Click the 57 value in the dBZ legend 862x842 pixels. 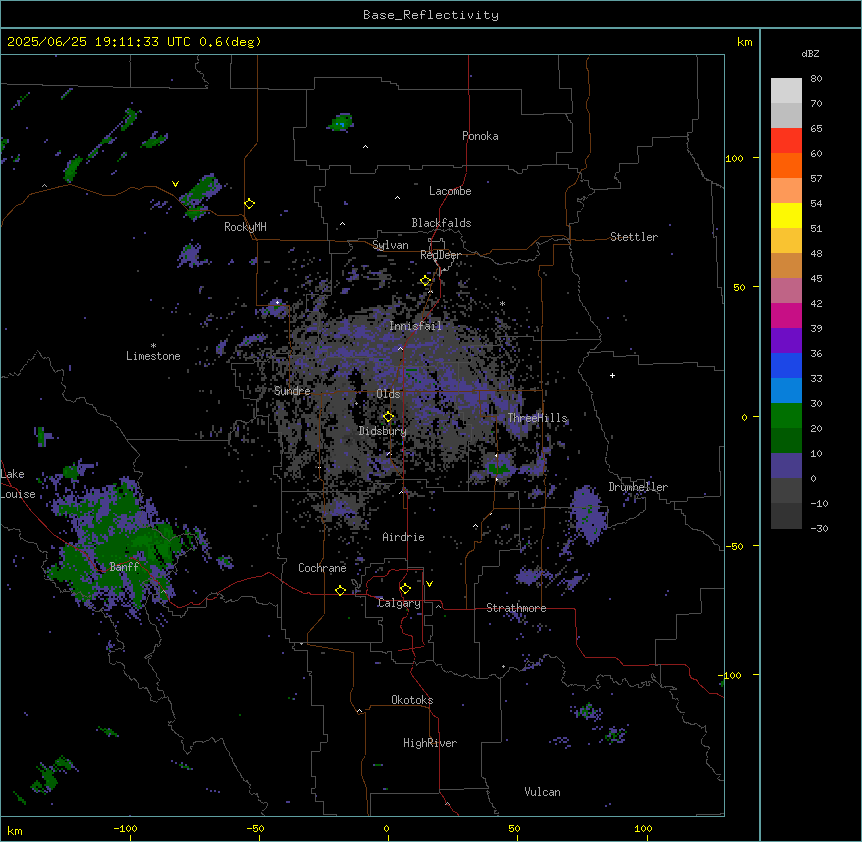click(x=816, y=179)
